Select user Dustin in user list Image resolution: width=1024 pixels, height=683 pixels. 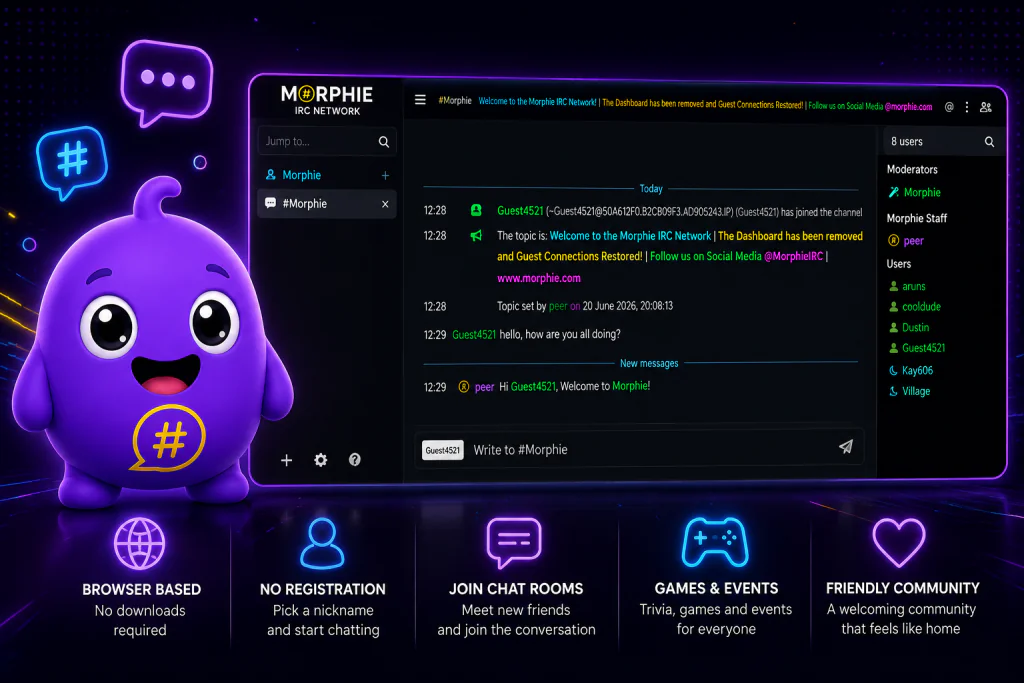click(x=916, y=327)
